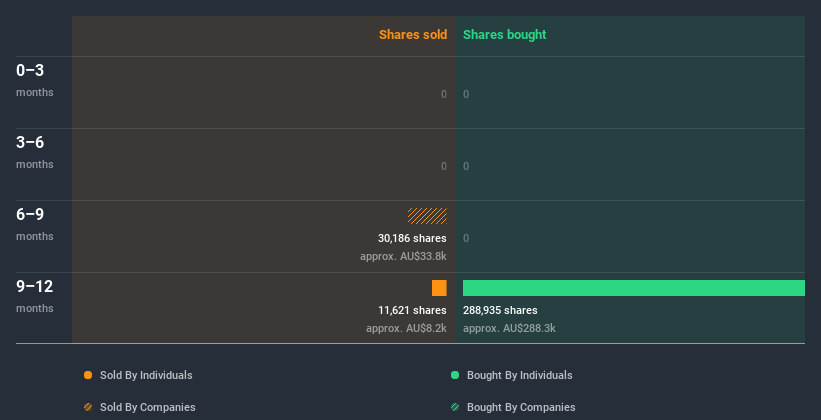Click the Shares bought column header
This screenshot has height=420, width=821.
505,35
